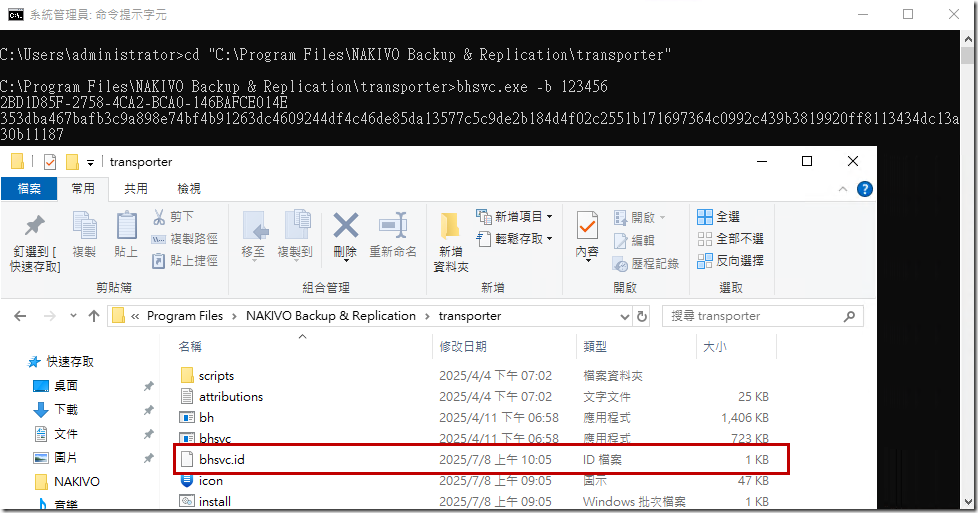Open Explorer help question mark icon
This screenshot has height=513, width=978.
pos(864,189)
